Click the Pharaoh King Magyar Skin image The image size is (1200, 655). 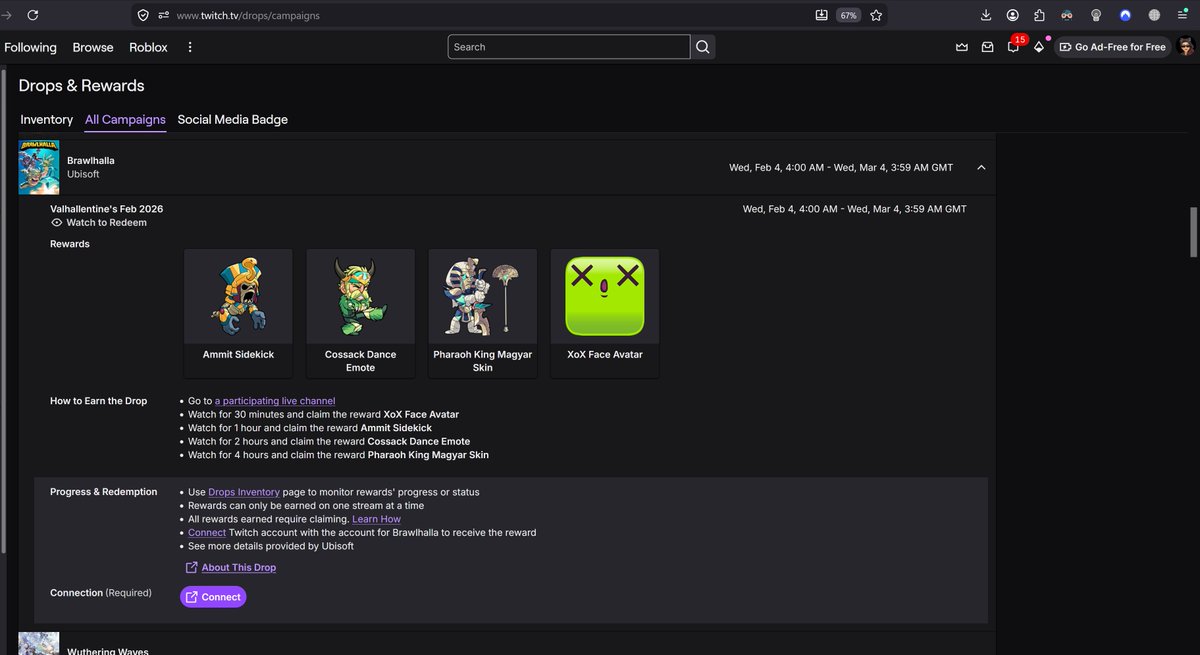483,295
